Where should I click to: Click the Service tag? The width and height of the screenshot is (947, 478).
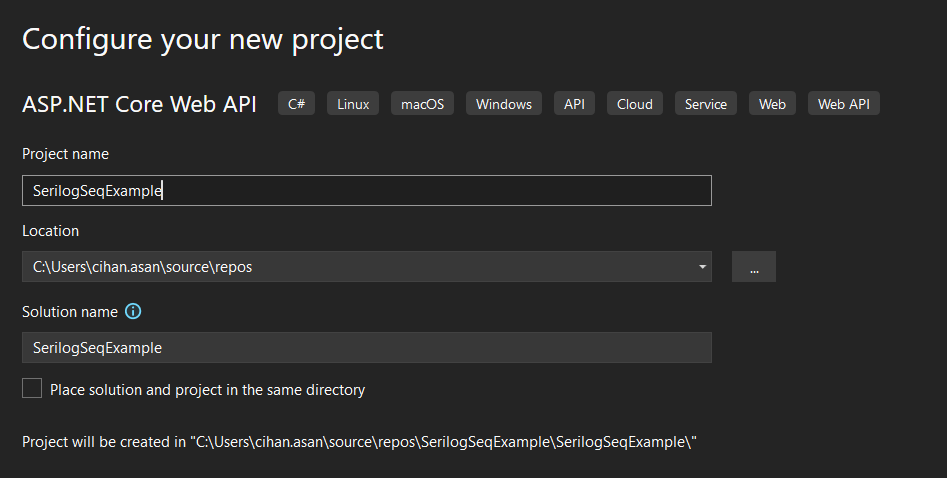(706, 104)
